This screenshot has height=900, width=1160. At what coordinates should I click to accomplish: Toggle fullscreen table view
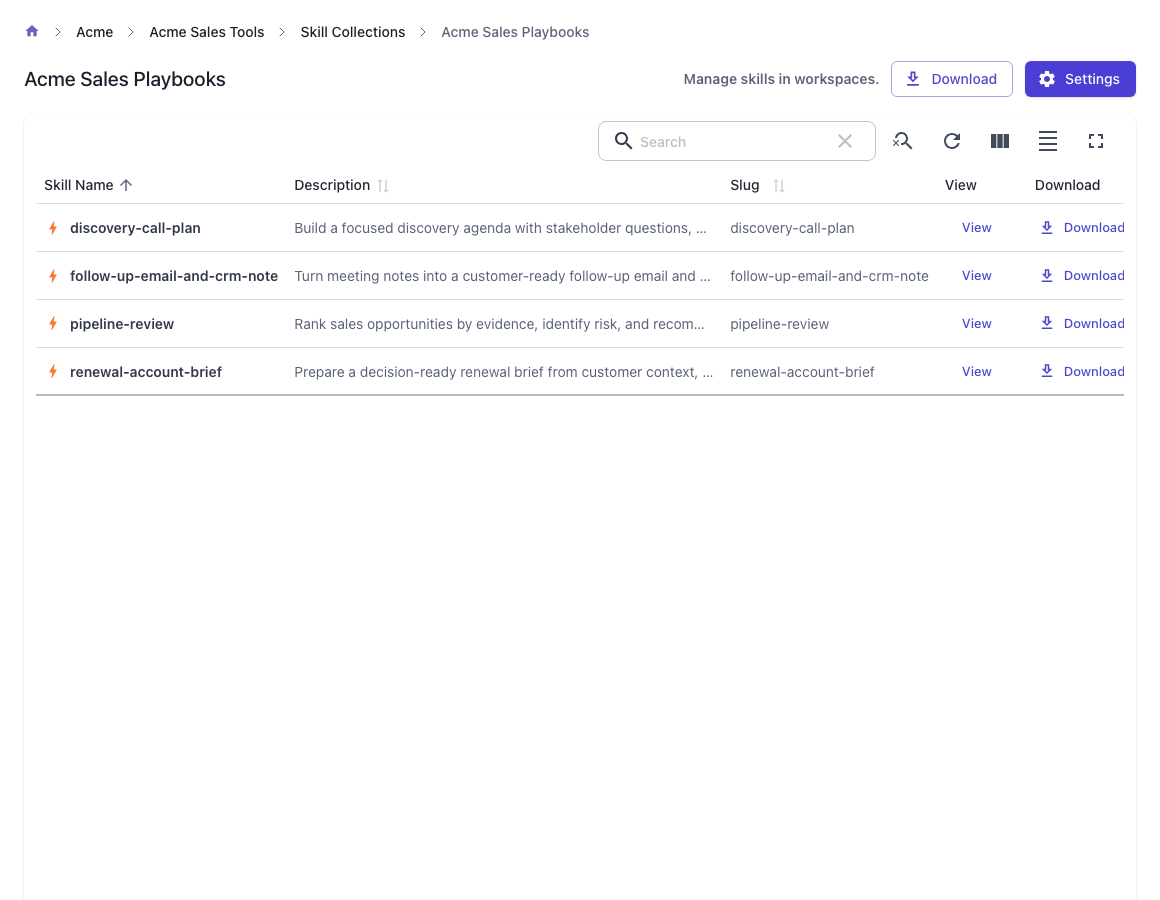(x=1096, y=141)
